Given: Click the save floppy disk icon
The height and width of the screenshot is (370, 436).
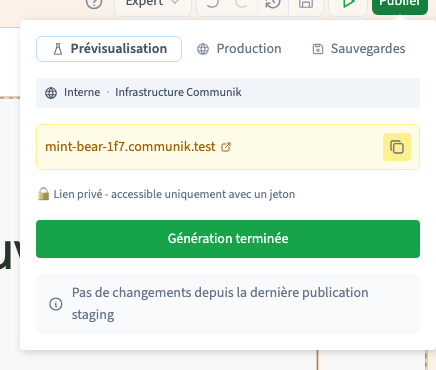Looking at the screenshot, I should tap(306, 3).
